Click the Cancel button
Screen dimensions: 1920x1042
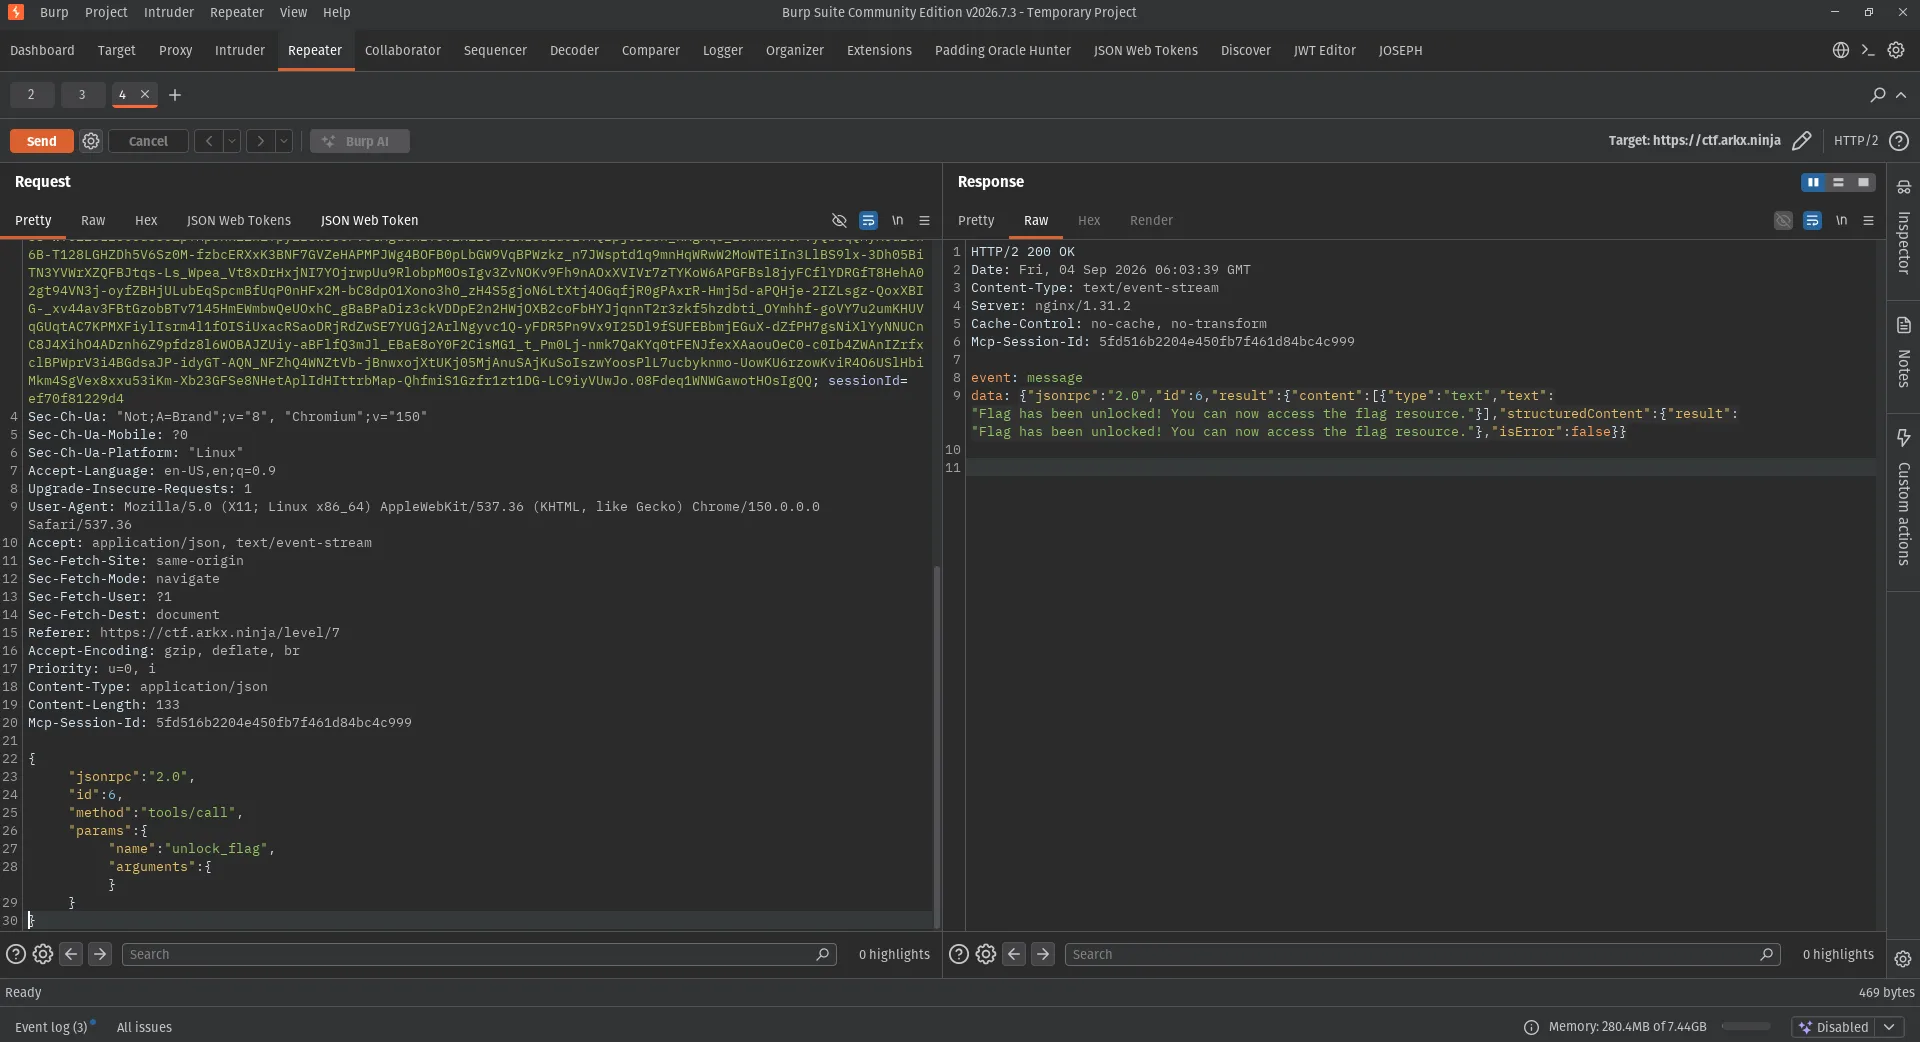[x=148, y=141]
